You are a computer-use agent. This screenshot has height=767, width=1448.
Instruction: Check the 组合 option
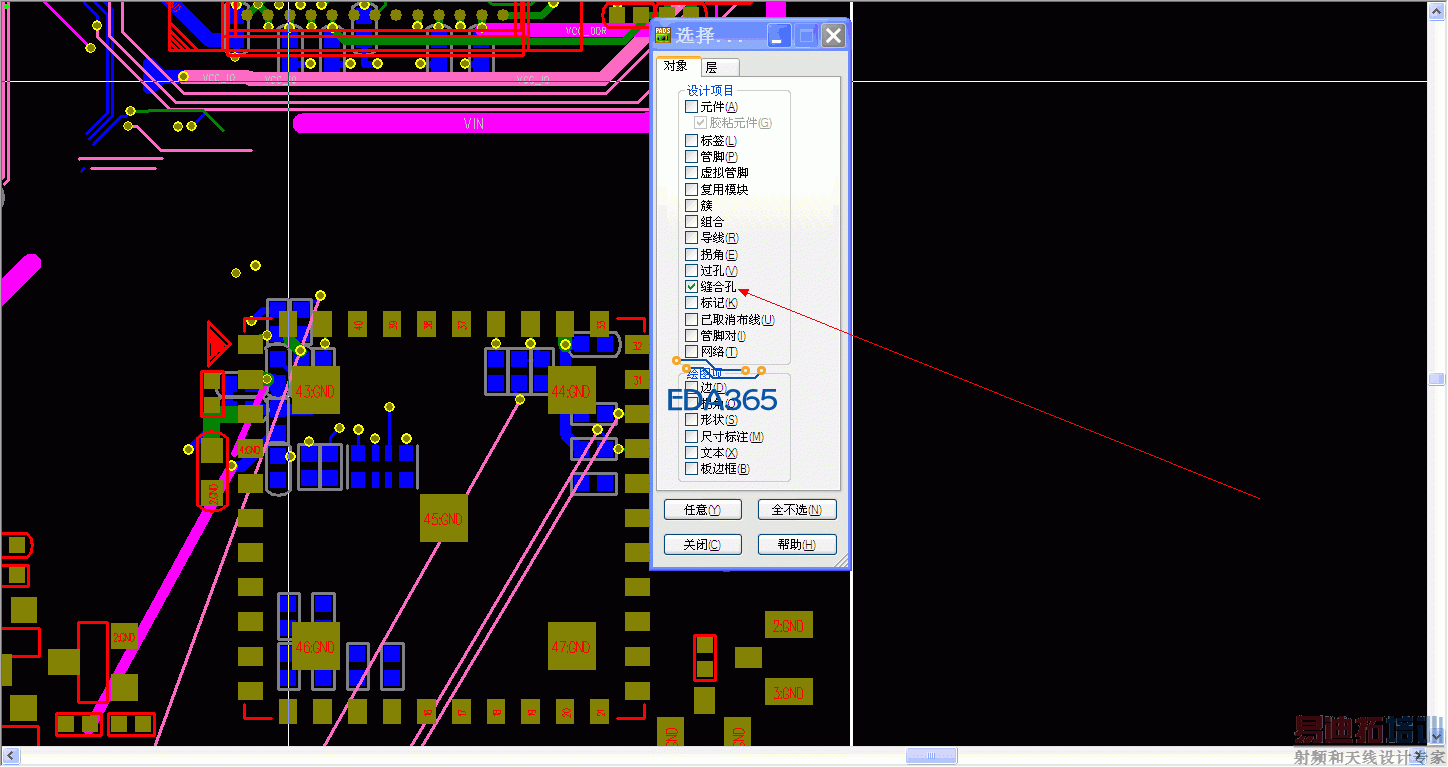(692, 222)
